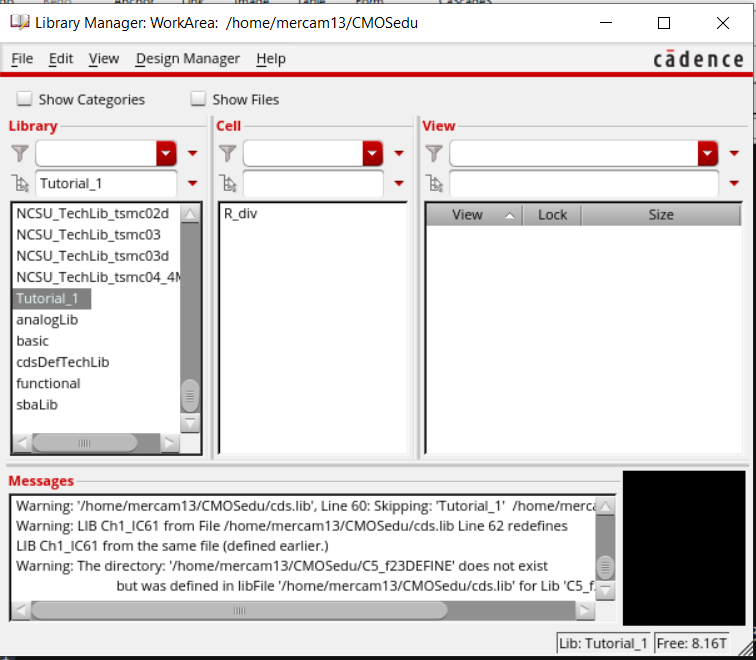Click Messages scroll left arrow

click(x=21, y=610)
